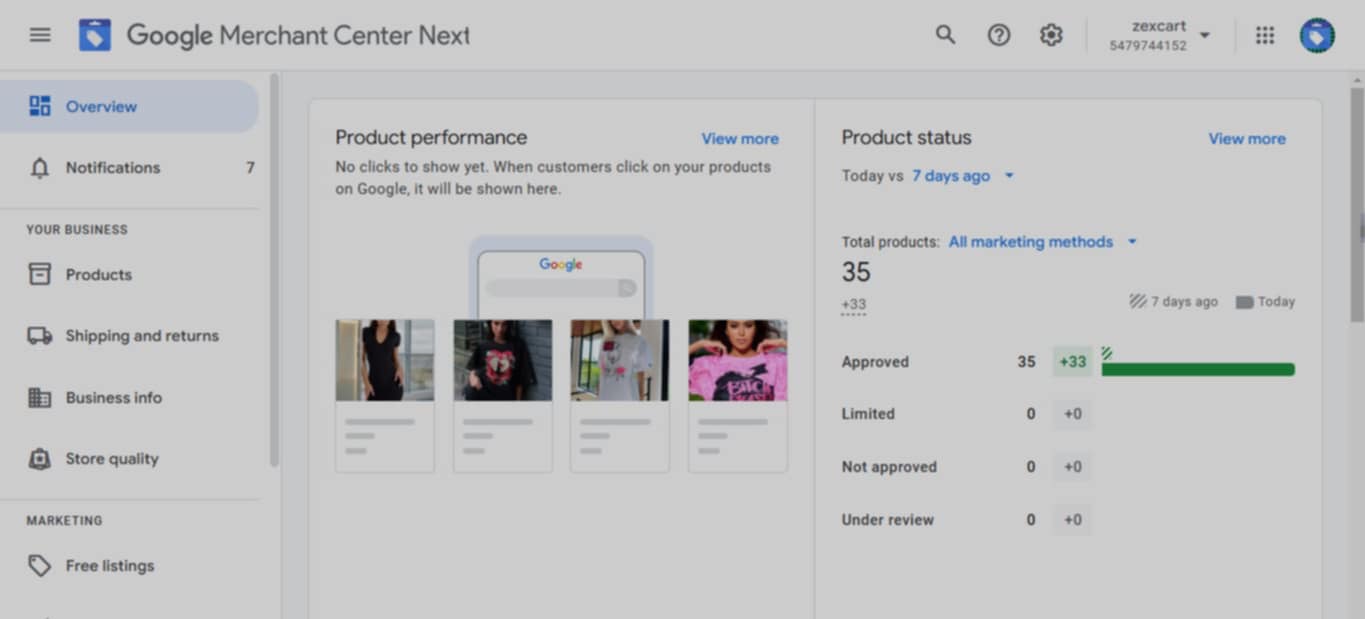Screen dimensions: 1365x619
Task: Click the Product performance heading
Action: [x=431, y=138]
